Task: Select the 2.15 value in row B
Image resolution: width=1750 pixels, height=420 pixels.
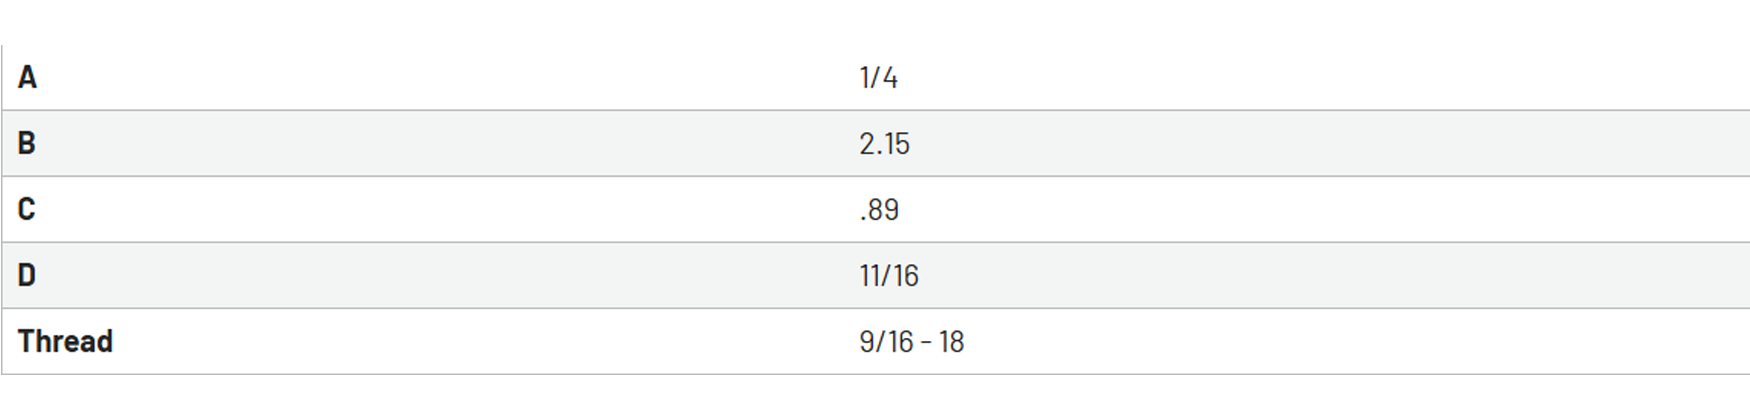Action: [x=884, y=143]
